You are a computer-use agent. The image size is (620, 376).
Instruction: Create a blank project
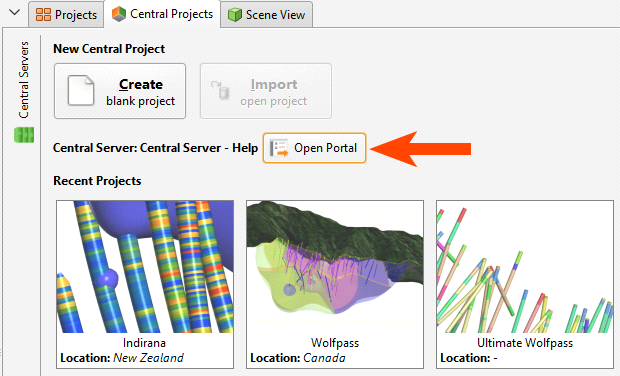120,91
